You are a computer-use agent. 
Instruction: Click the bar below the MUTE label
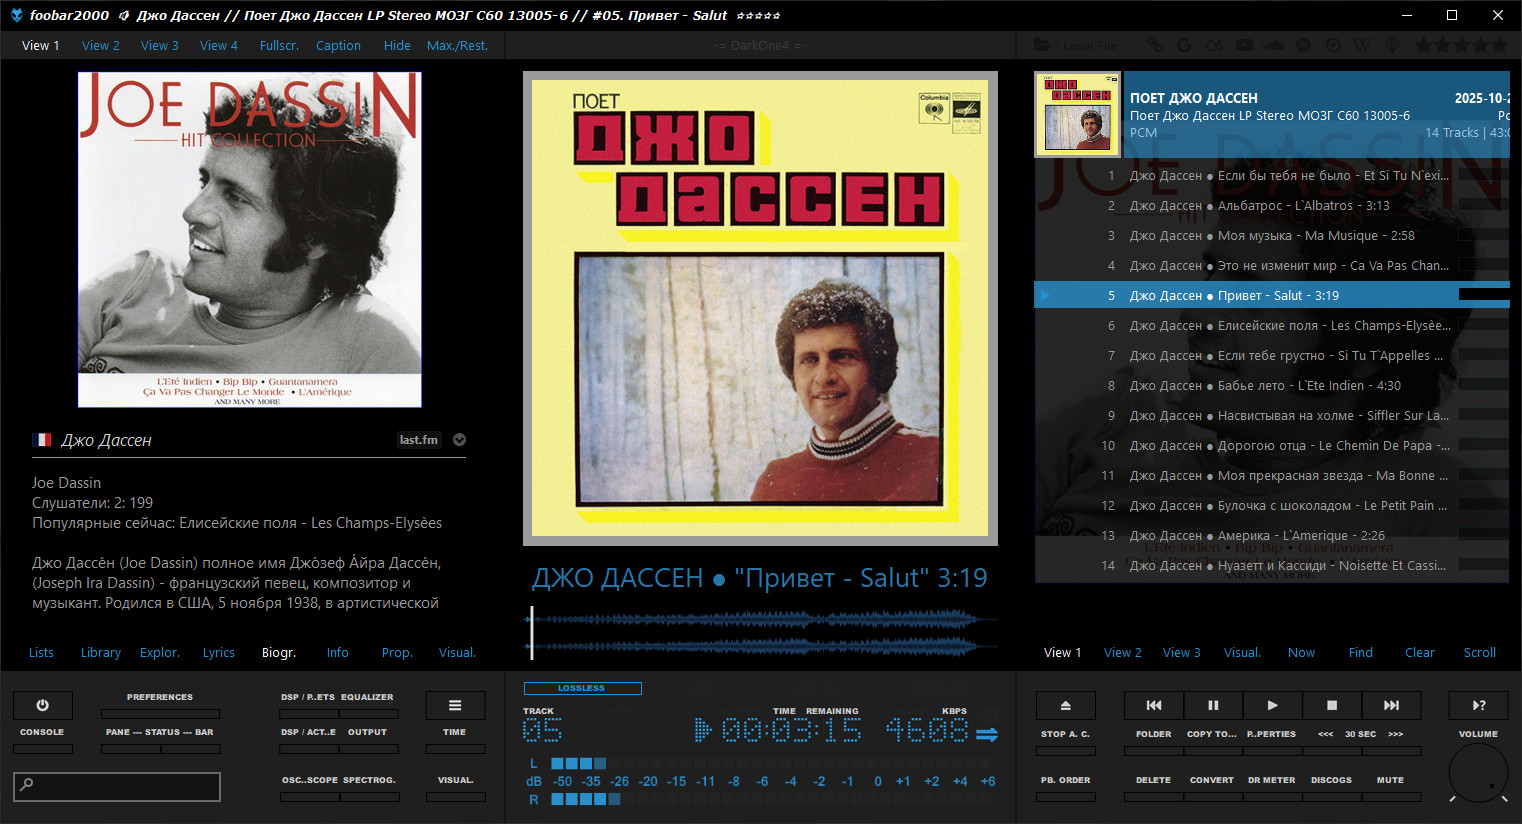pos(1390,797)
